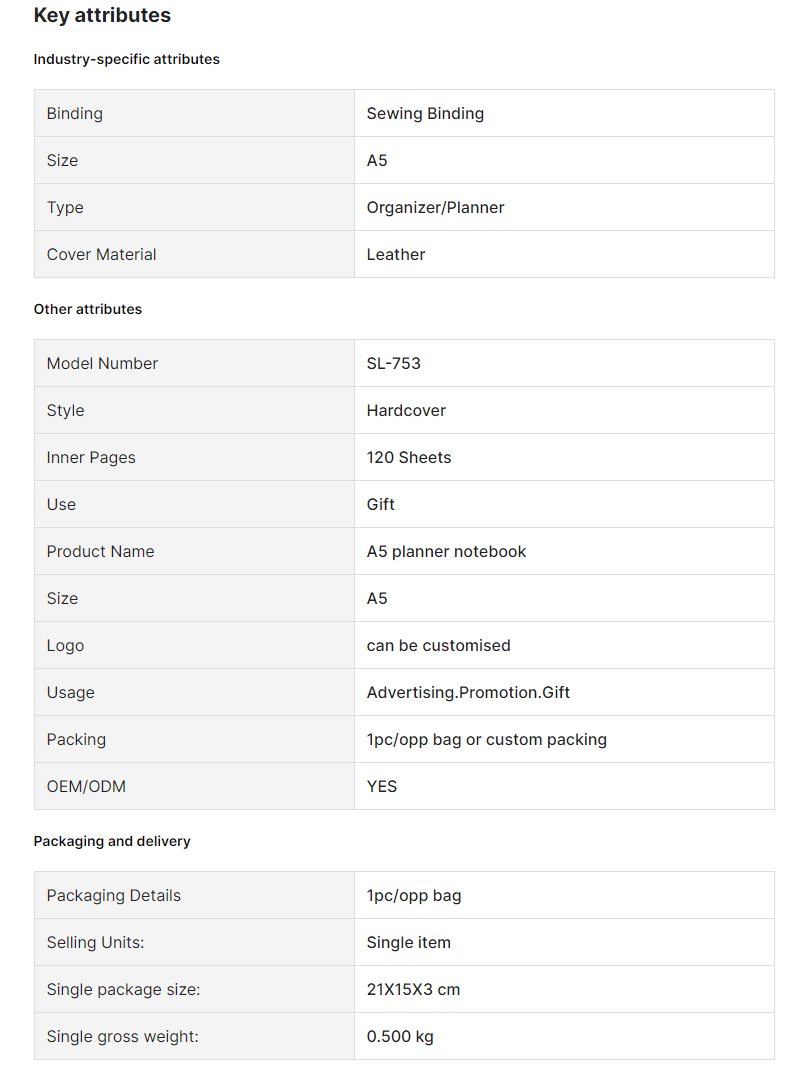Select the 21X15X3 cm package size
The height and width of the screenshot is (1082, 795).
coord(413,989)
